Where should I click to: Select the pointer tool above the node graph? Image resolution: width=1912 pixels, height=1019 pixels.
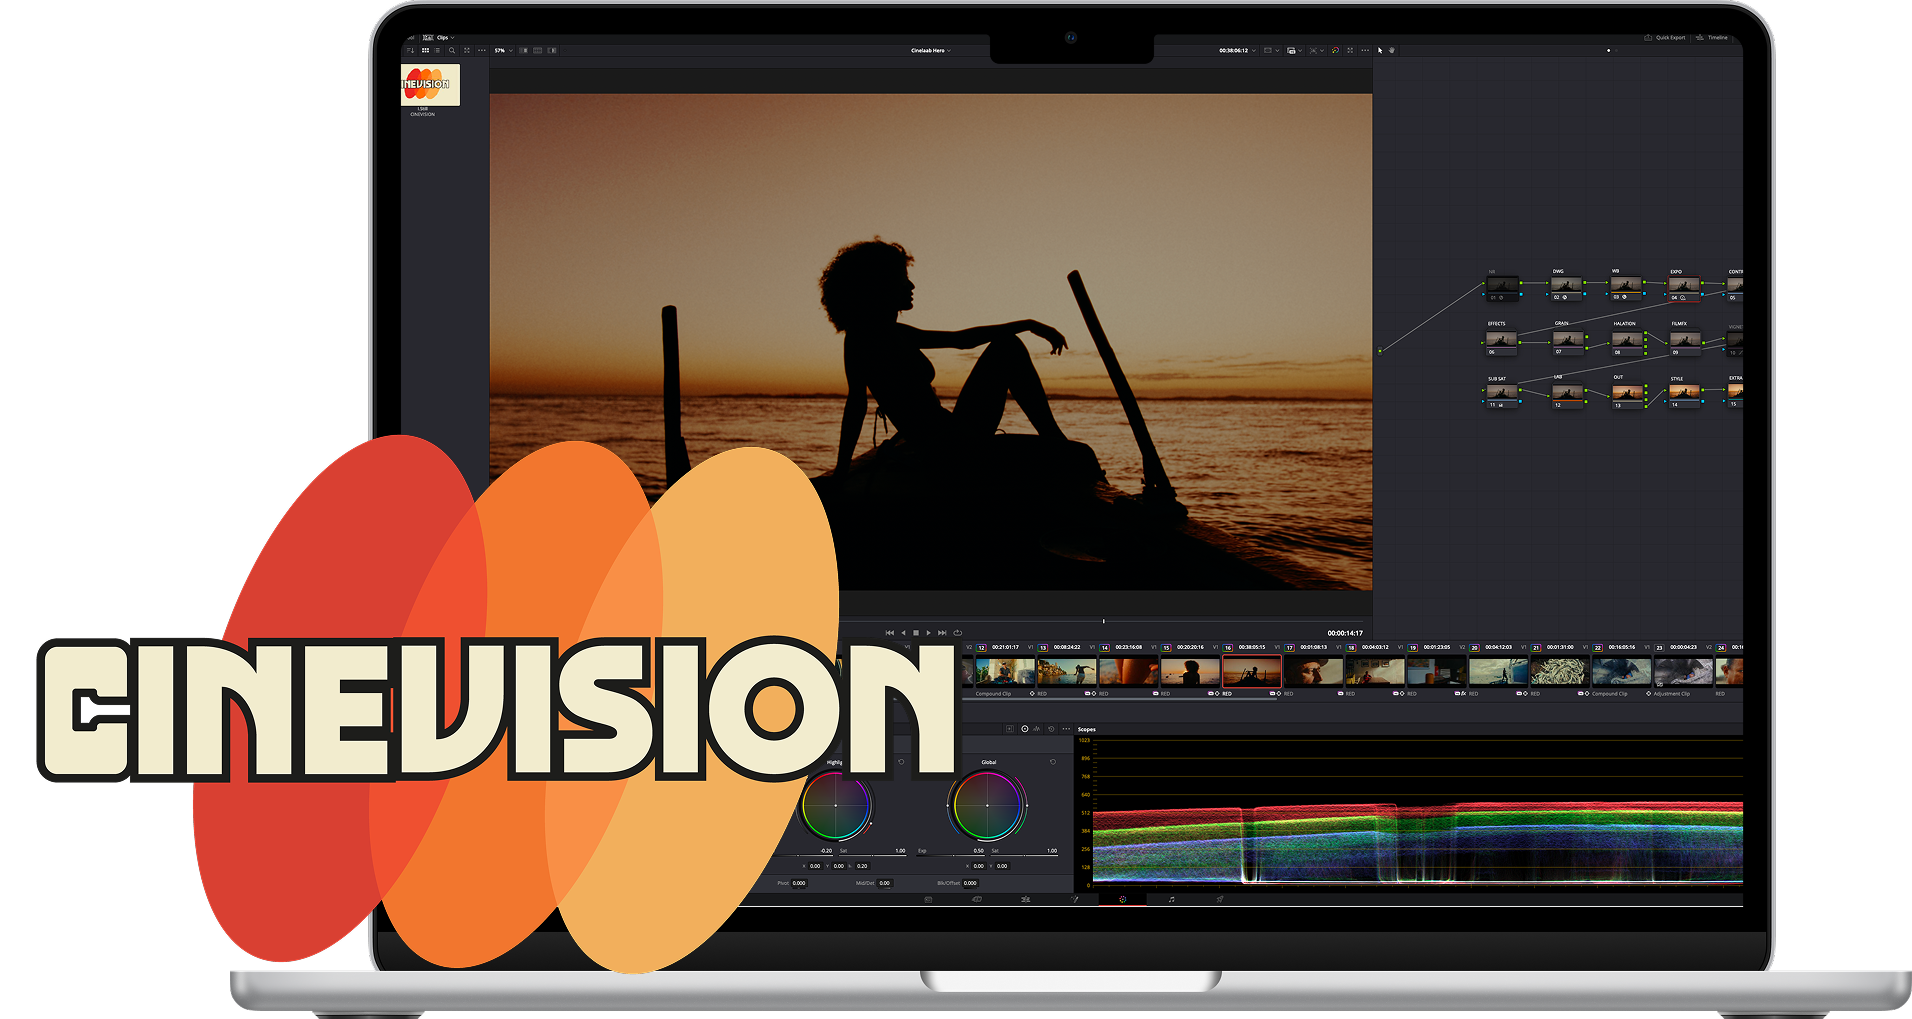[x=1380, y=50]
